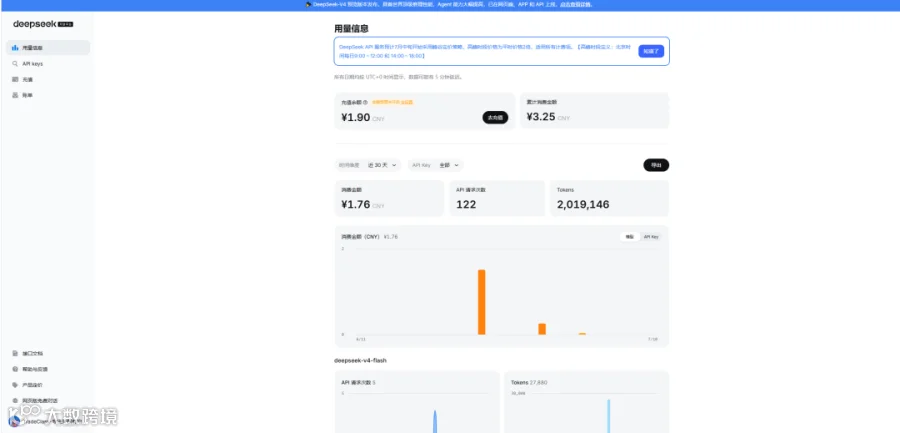The height and width of the screenshot is (433, 900).
Task: Switch the chart to the 模型 tab
Action: (x=630, y=237)
